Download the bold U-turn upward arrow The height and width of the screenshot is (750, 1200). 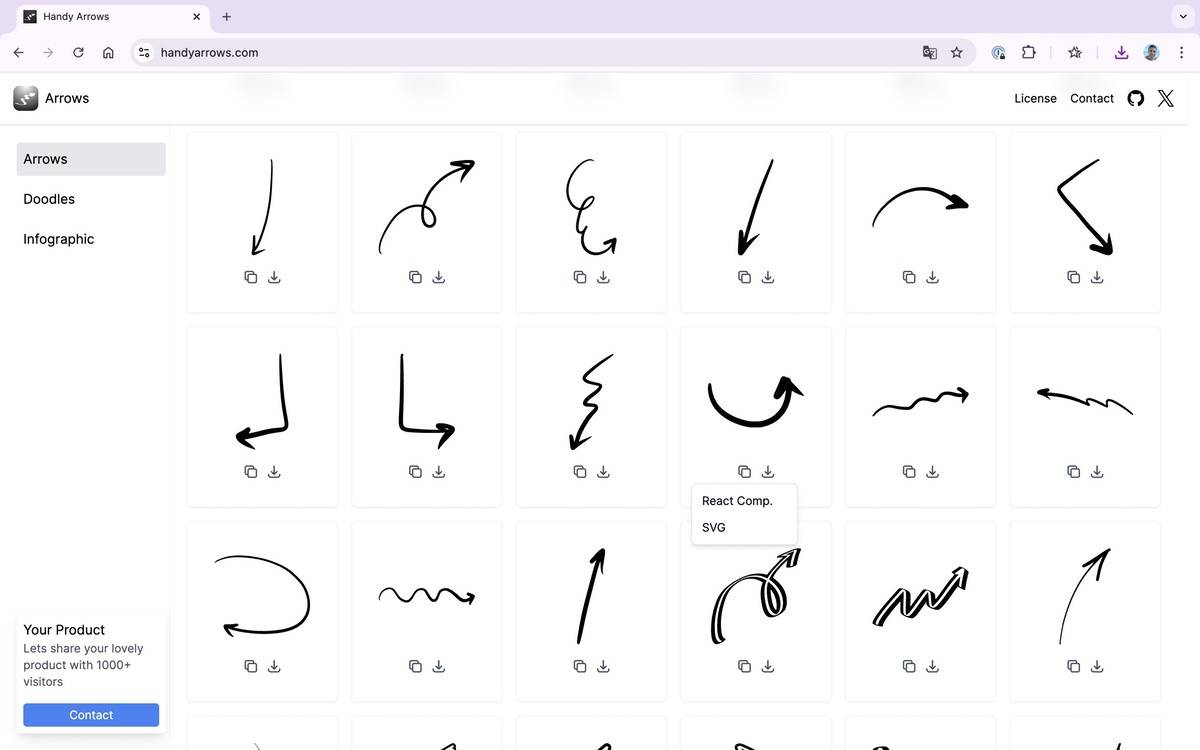point(768,471)
